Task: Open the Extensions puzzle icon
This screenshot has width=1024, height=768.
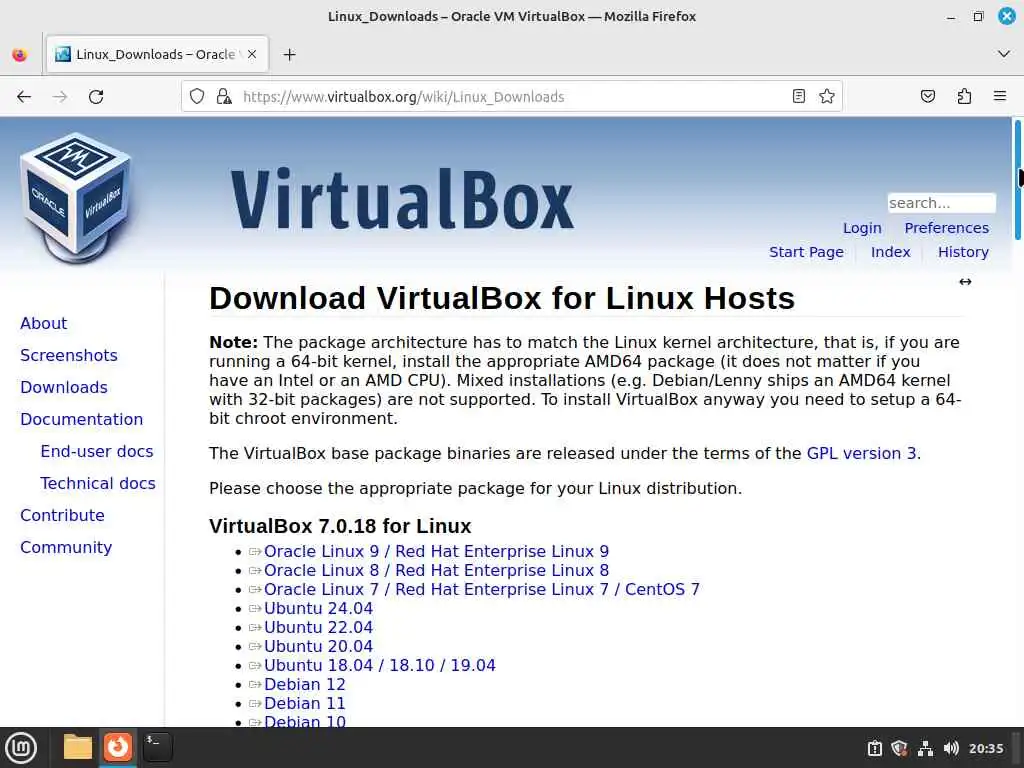Action: pyautogui.click(x=964, y=97)
